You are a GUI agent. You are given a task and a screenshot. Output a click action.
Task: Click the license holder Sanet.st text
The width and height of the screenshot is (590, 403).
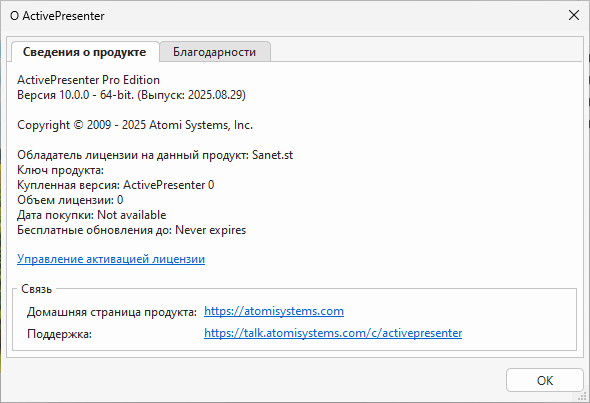click(x=272, y=155)
